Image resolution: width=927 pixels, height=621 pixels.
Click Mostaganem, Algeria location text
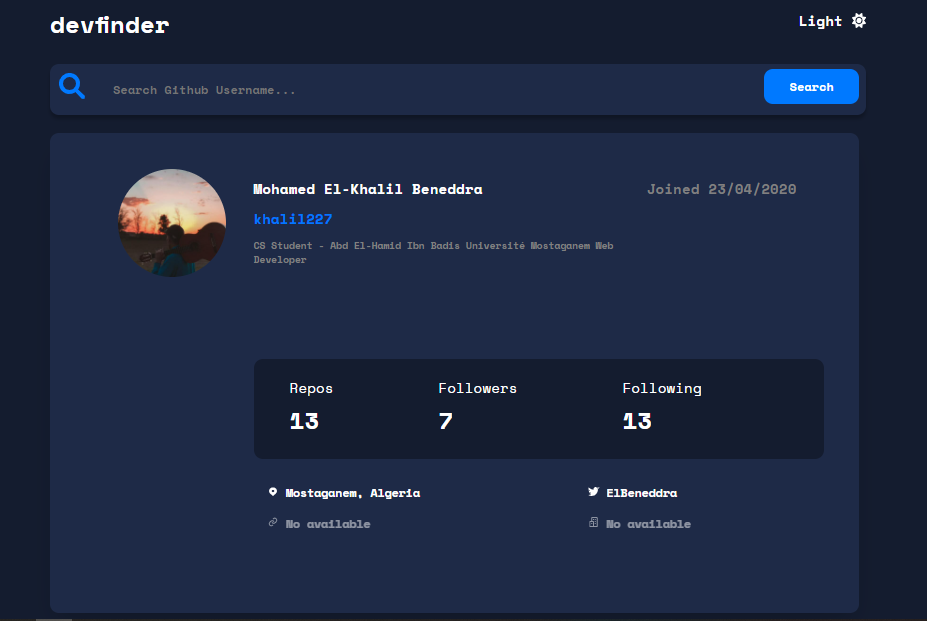click(351, 492)
